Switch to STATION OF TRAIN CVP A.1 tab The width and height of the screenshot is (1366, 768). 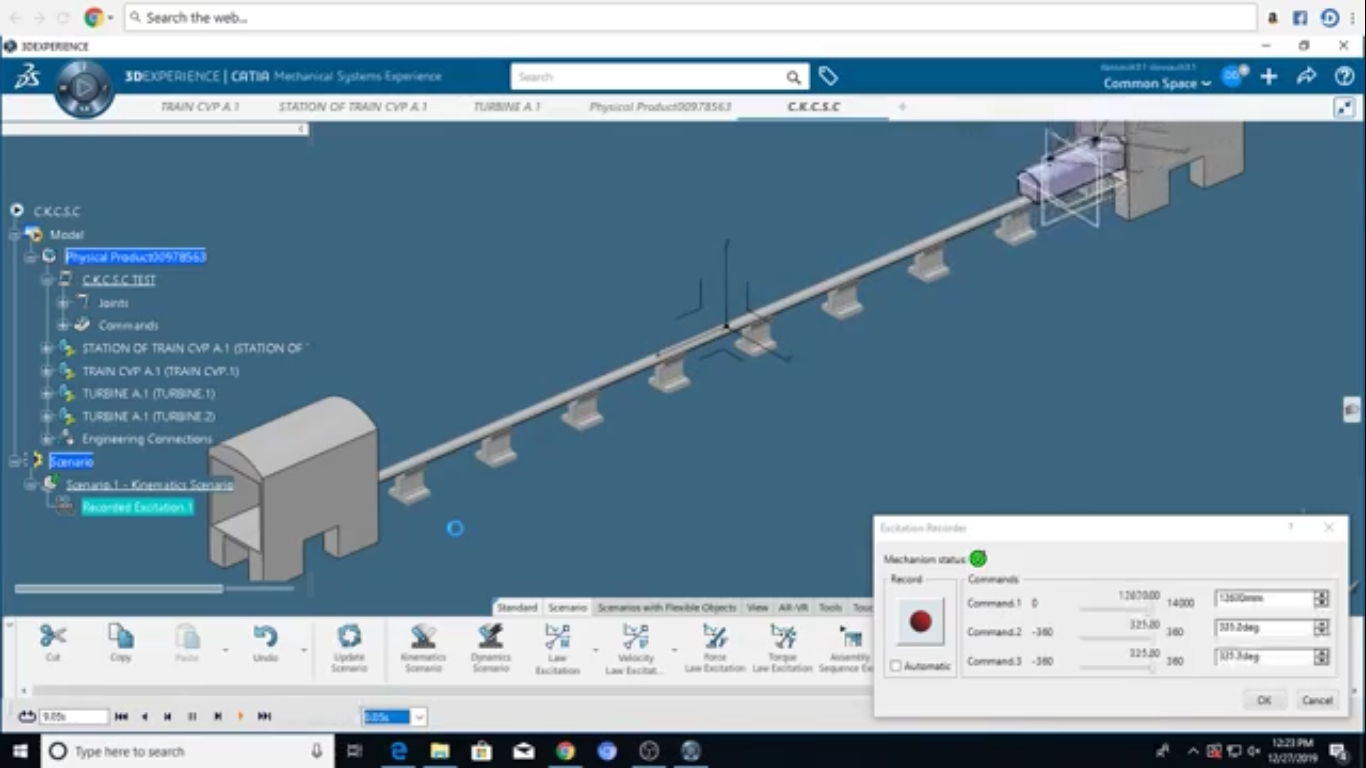pyautogui.click(x=353, y=106)
